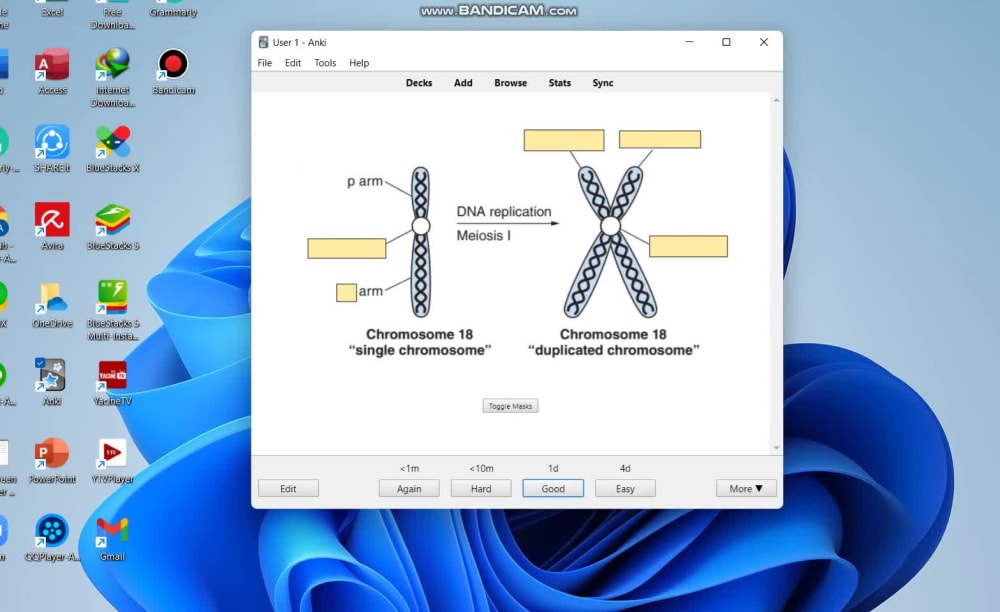Viewport: 1000px width, 612px height.
Task: Open BlueStacks X desktop icon
Action: click(113, 148)
